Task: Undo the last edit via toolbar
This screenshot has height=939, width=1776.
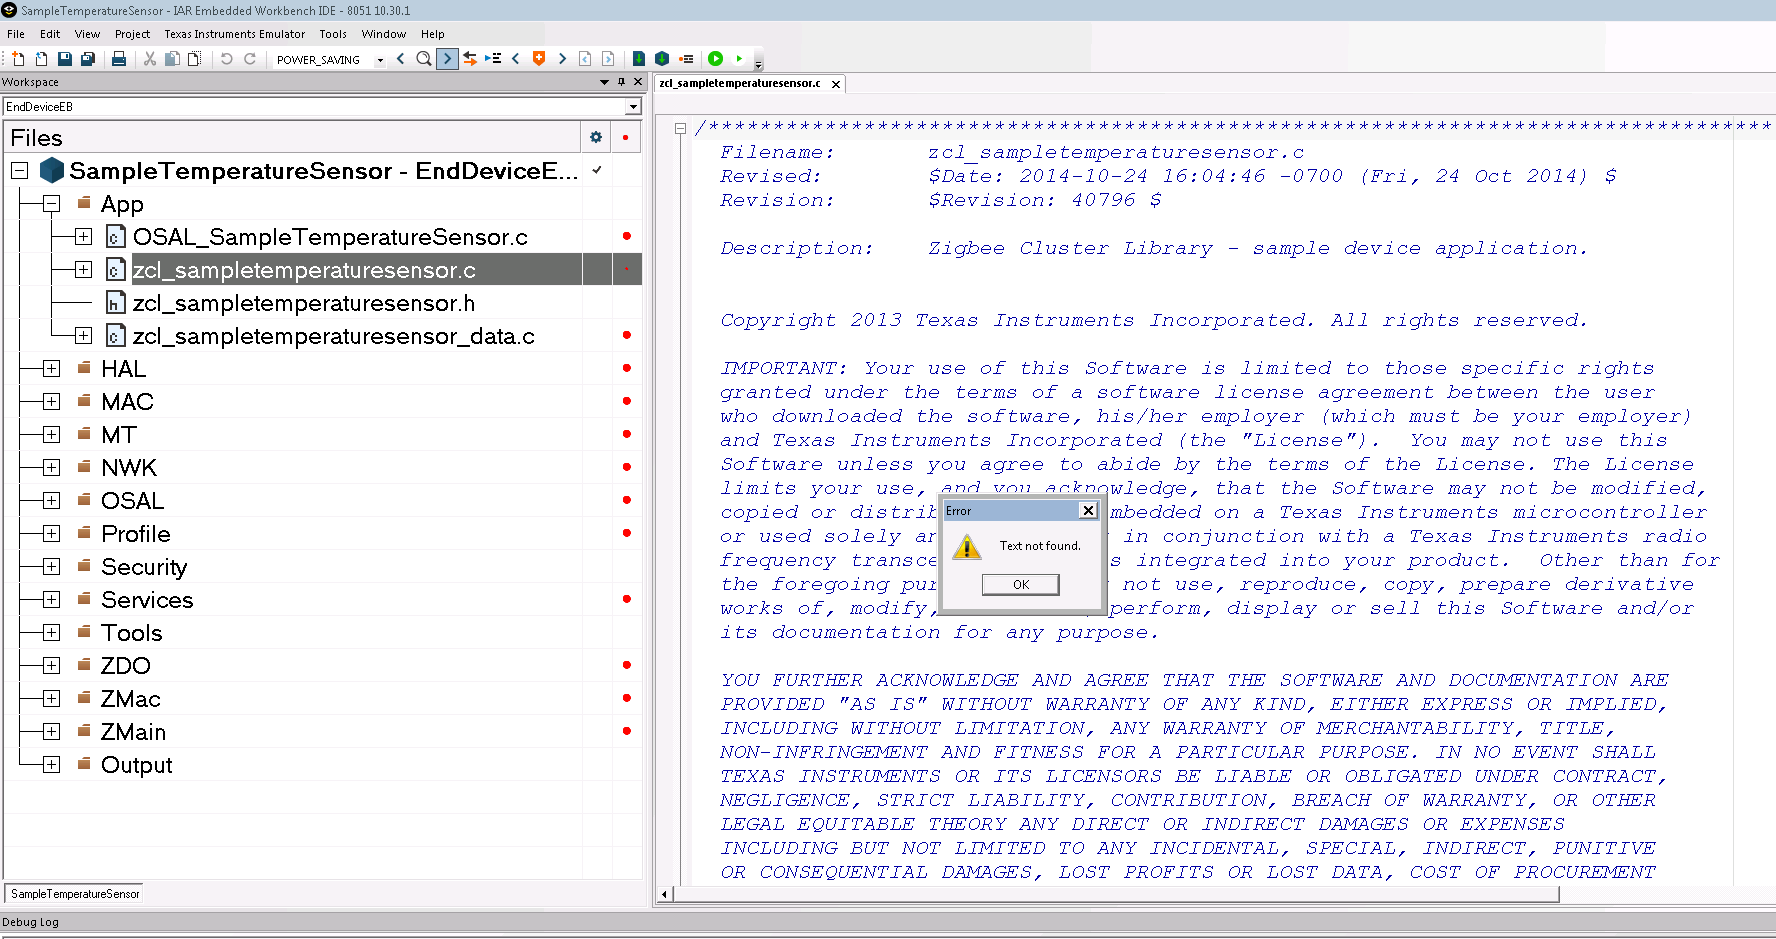Action: (227, 59)
